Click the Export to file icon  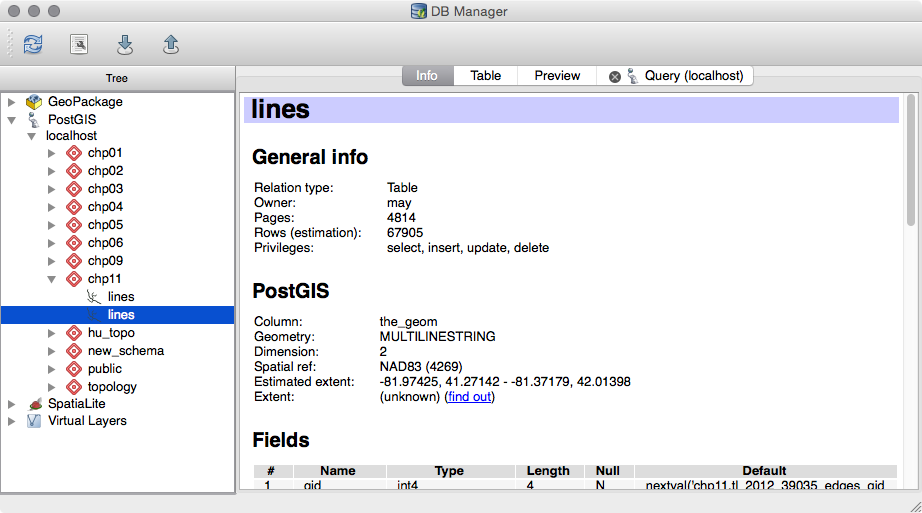click(x=171, y=44)
